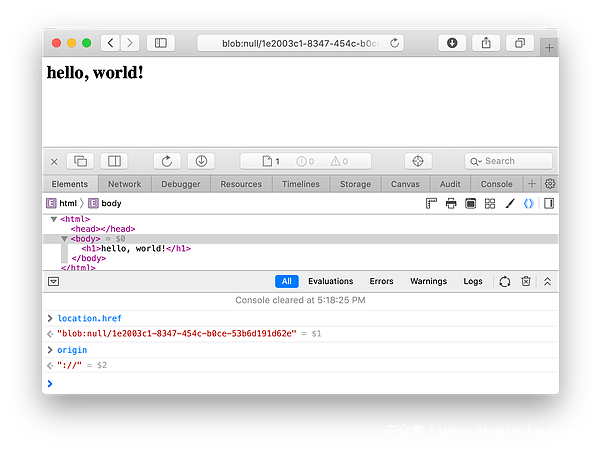Image resolution: width=600 pixels, height=450 pixels.
Task: Click the inspector Search field
Action: 509,161
